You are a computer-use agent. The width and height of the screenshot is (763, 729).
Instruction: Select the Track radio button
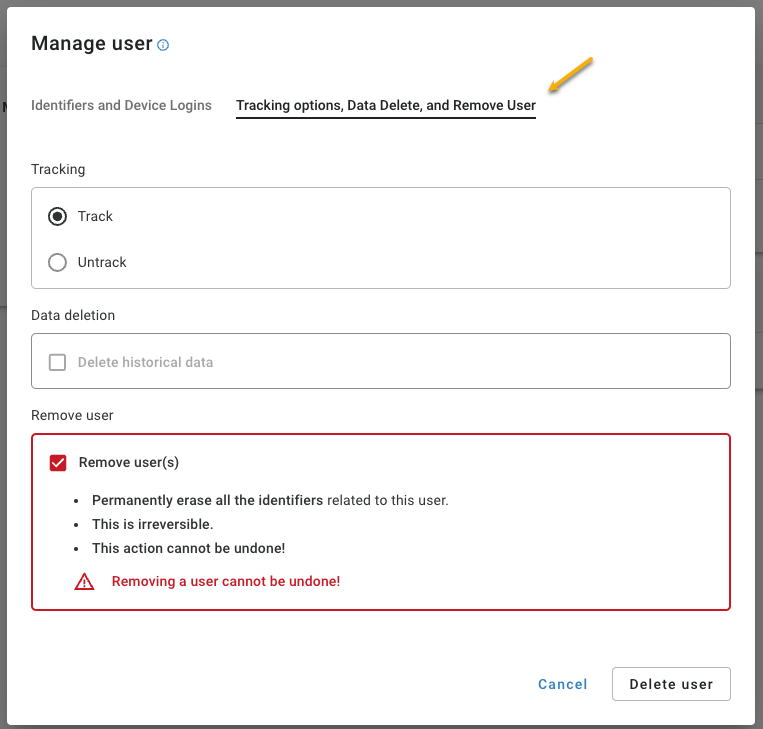tap(57, 216)
